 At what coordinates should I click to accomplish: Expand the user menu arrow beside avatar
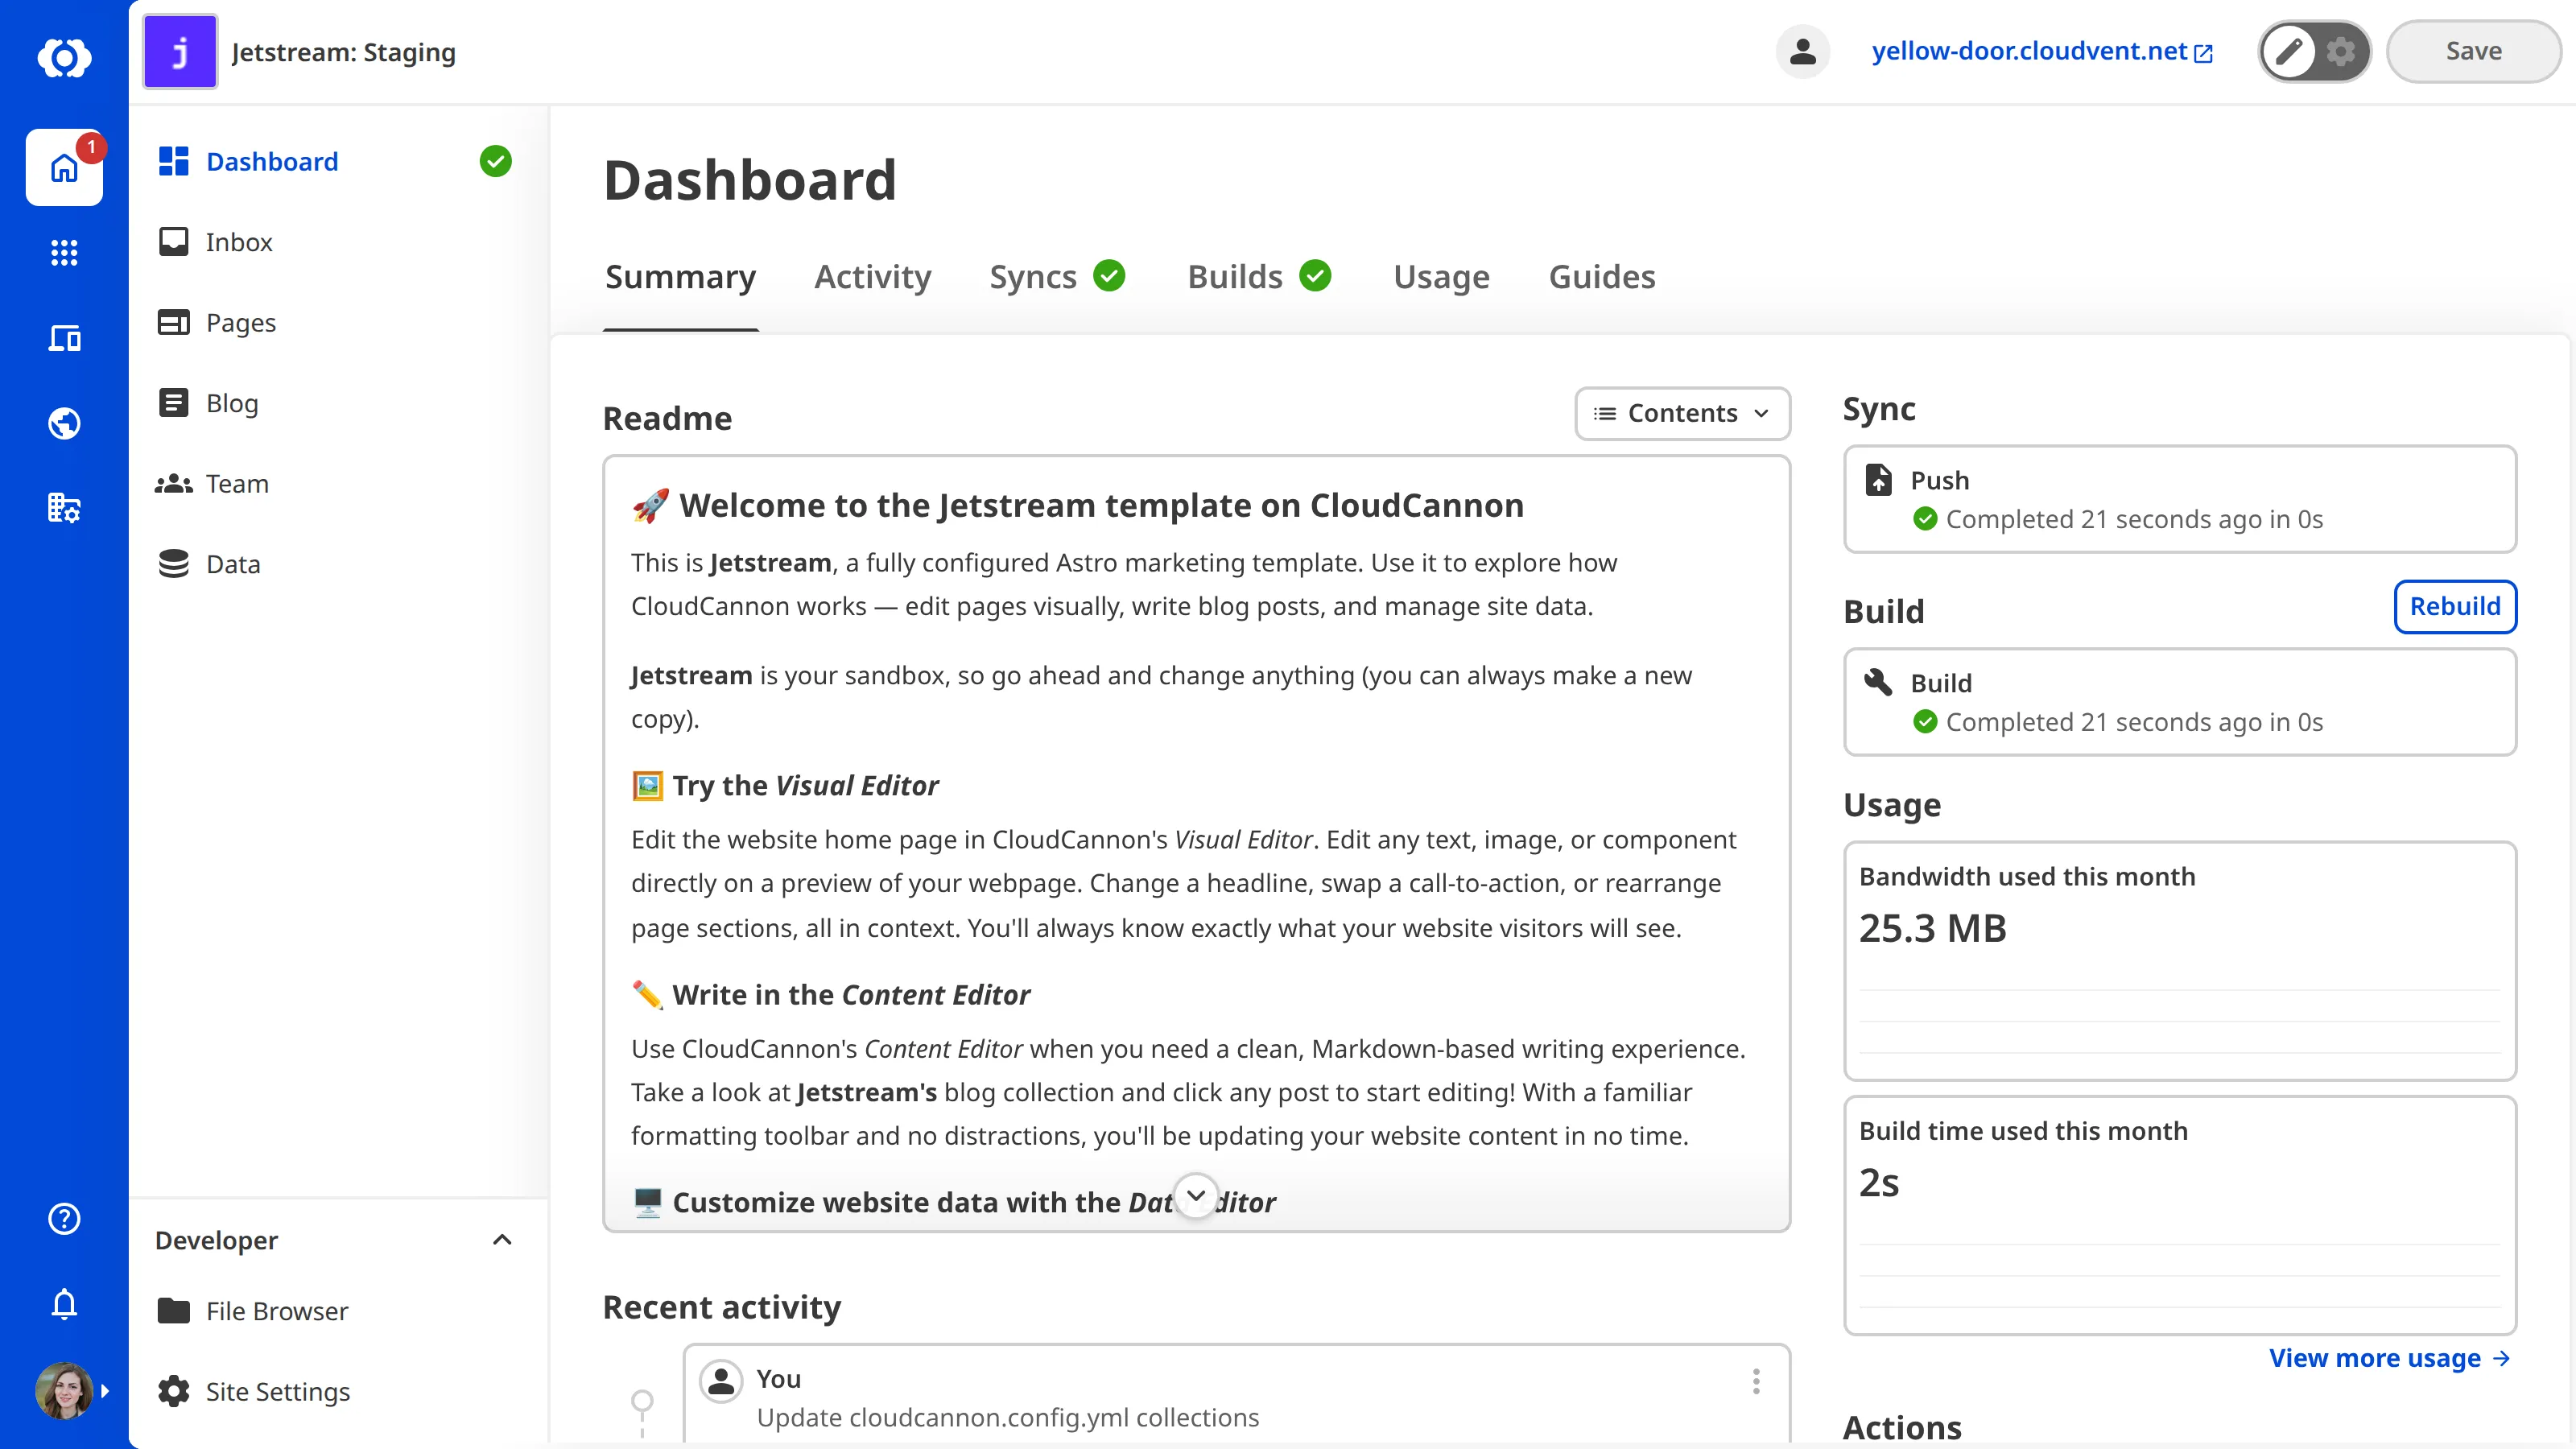click(105, 1390)
